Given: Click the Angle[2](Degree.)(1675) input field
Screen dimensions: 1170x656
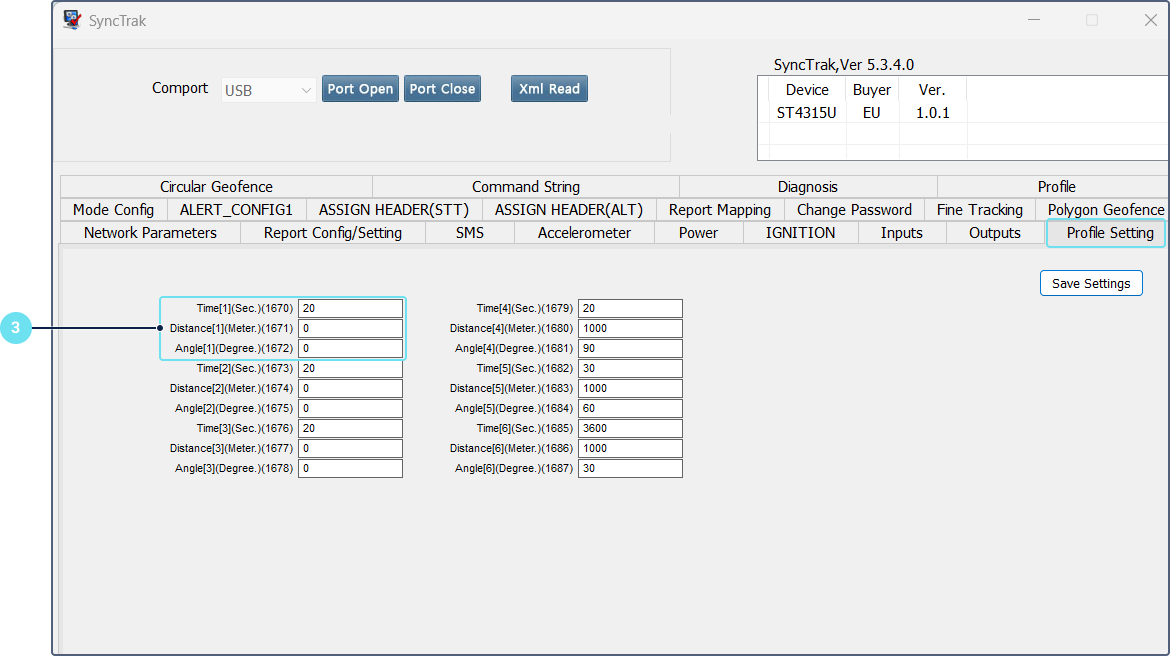Looking at the screenshot, I should (350, 409).
